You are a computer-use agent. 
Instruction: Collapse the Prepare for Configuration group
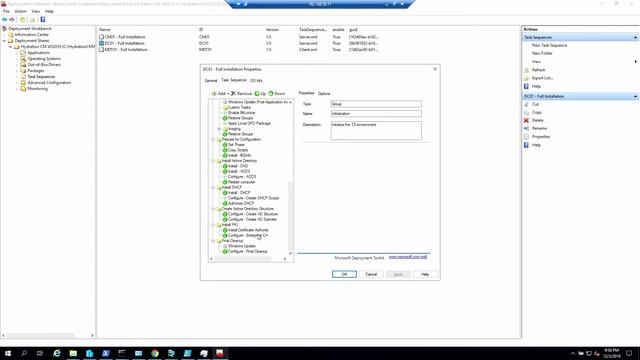pos(213,140)
